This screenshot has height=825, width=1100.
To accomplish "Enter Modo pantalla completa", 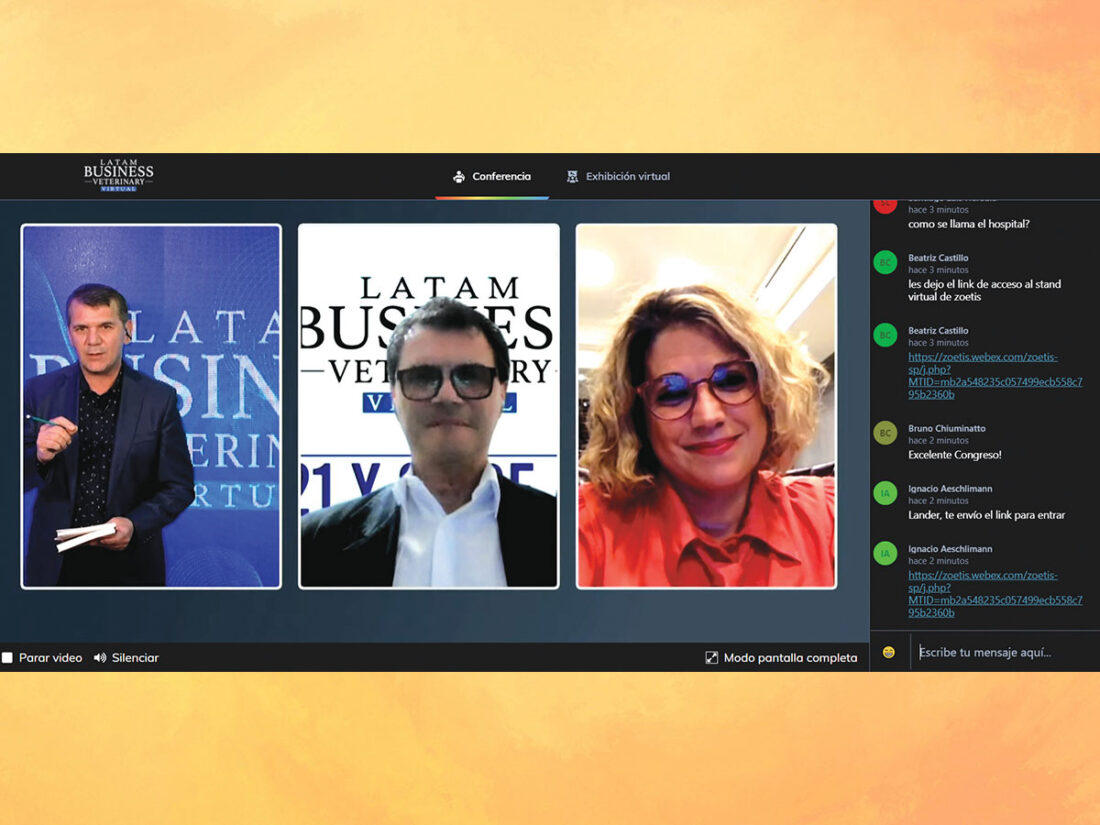I will coord(790,658).
